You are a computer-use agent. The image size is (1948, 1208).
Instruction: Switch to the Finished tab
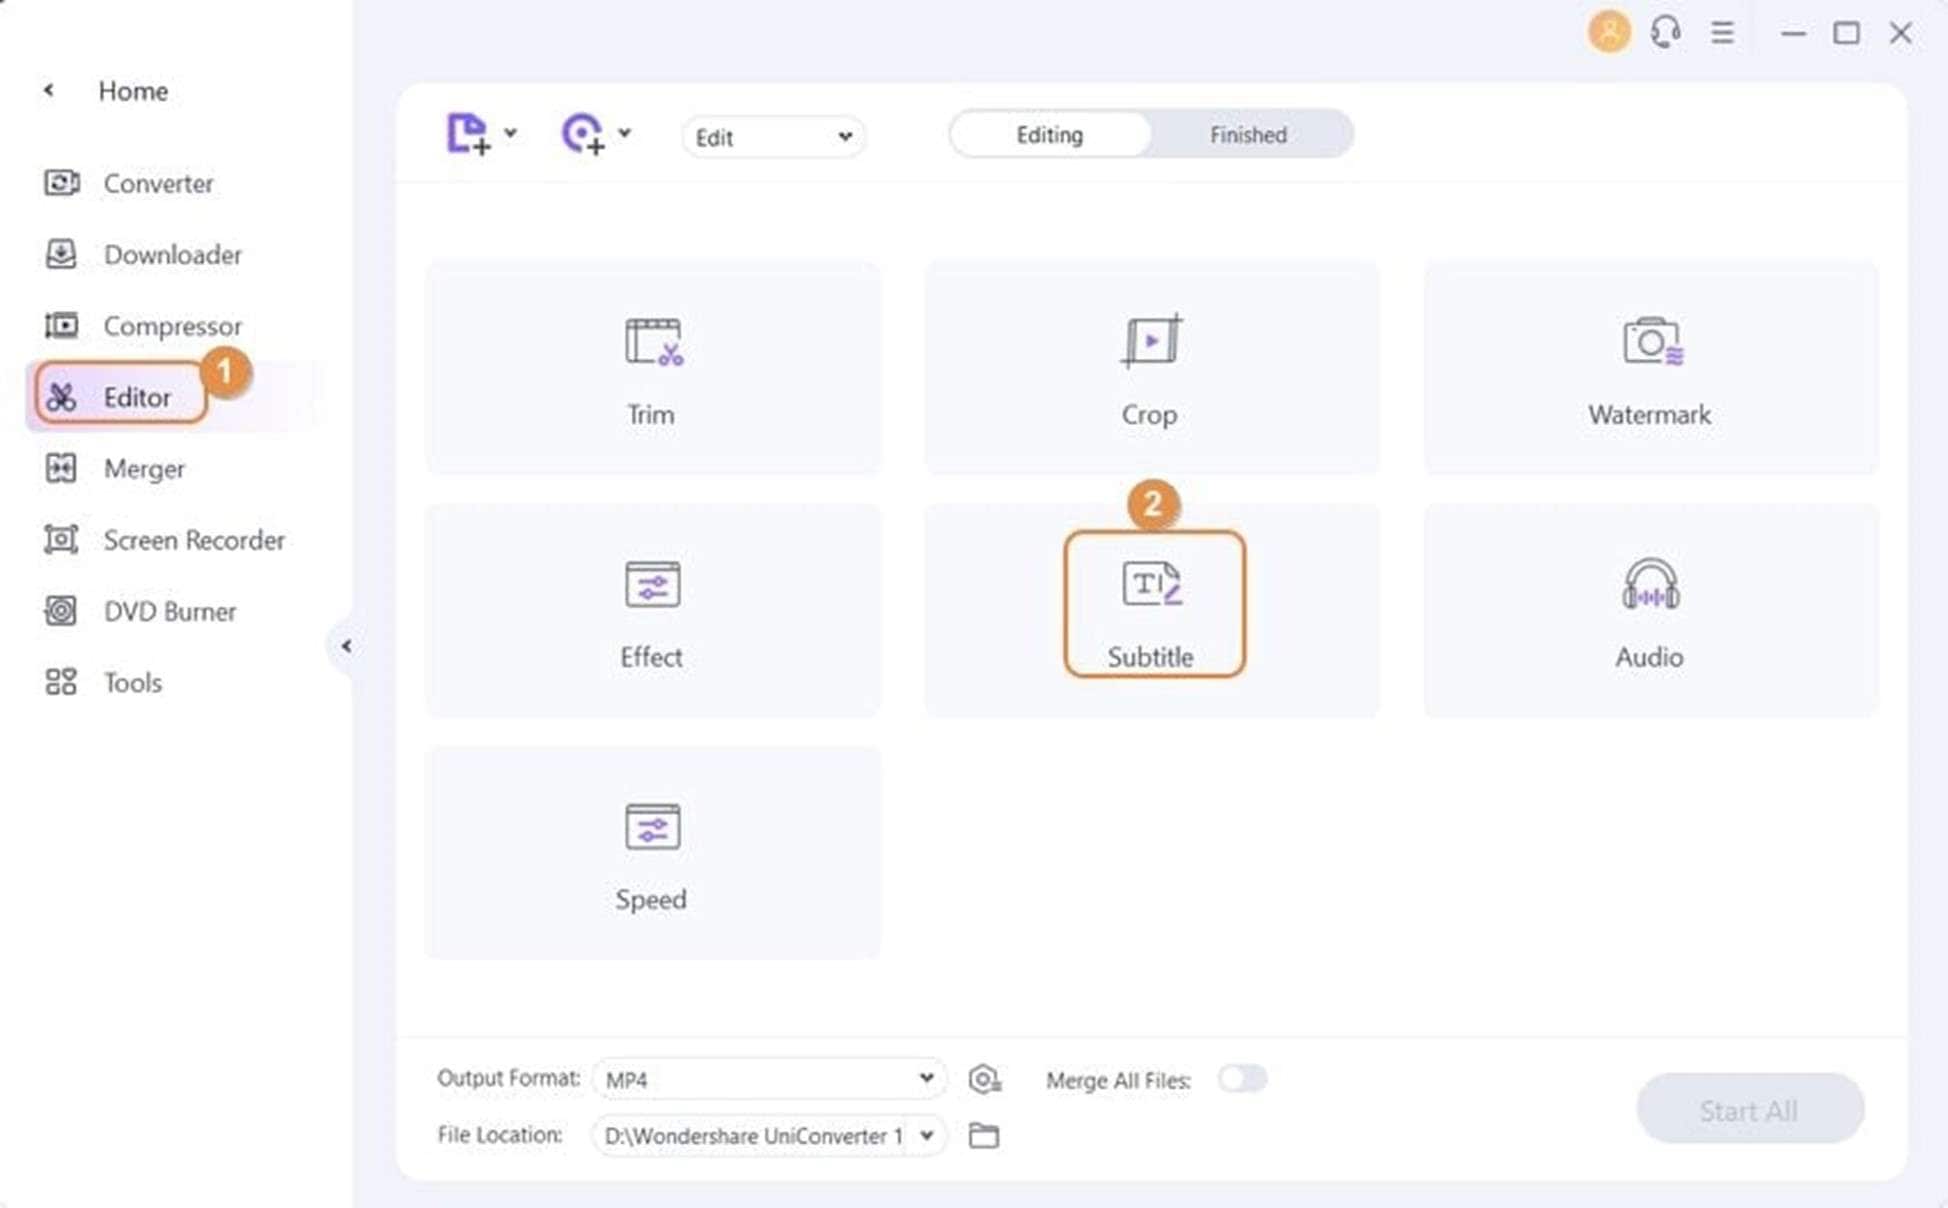tap(1249, 134)
